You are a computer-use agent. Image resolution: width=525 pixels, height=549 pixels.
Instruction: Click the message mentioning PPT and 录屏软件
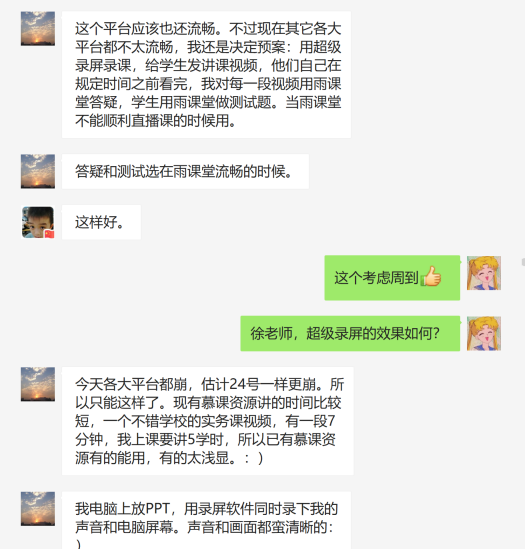pyautogui.click(x=206, y=521)
